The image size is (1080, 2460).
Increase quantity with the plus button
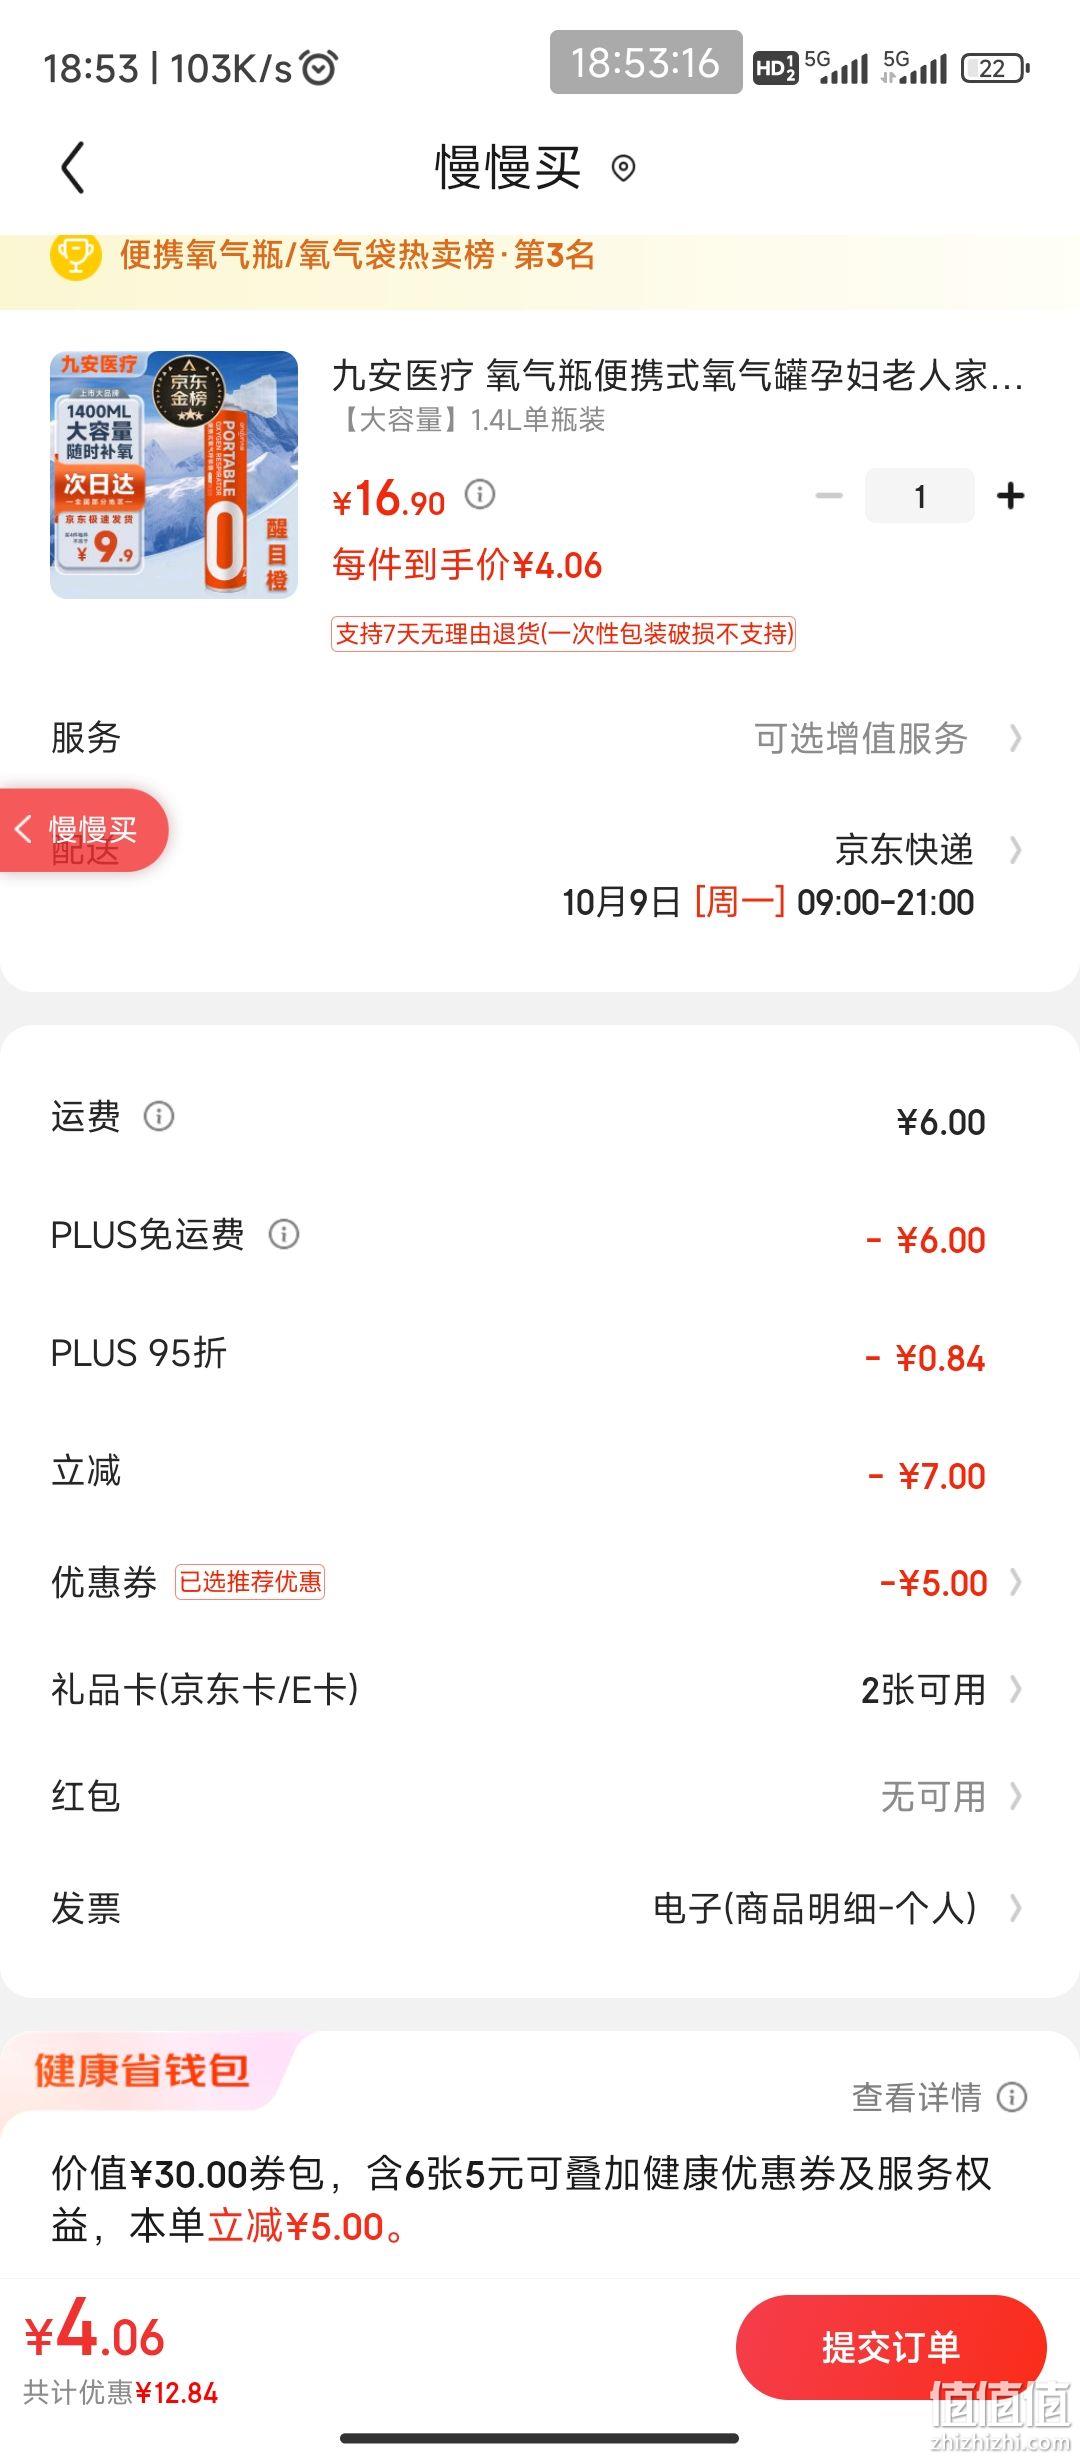click(1010, 495)
